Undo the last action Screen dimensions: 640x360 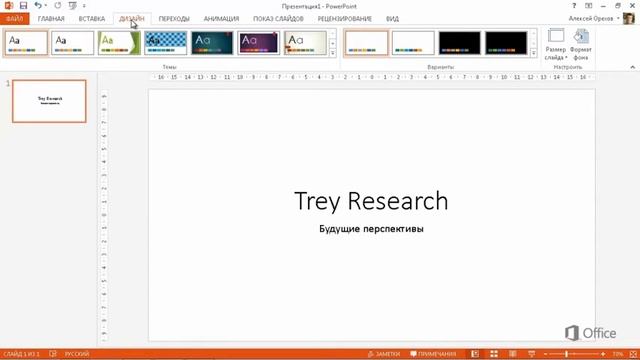(x=38, y=5)
